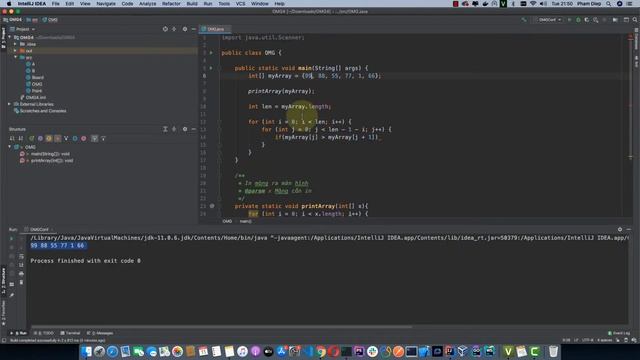Open Event Log in status bar
The image size is (640, 360).
[x=619, y=333]
